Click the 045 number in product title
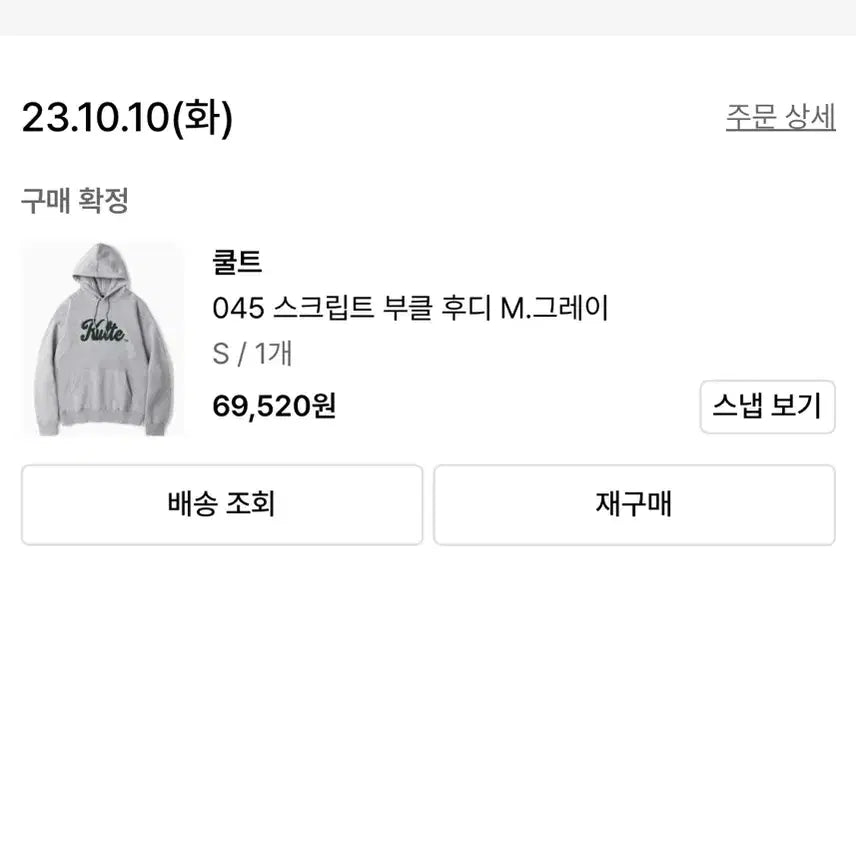This screenshot has width=856, height=856. pos(238,308)
